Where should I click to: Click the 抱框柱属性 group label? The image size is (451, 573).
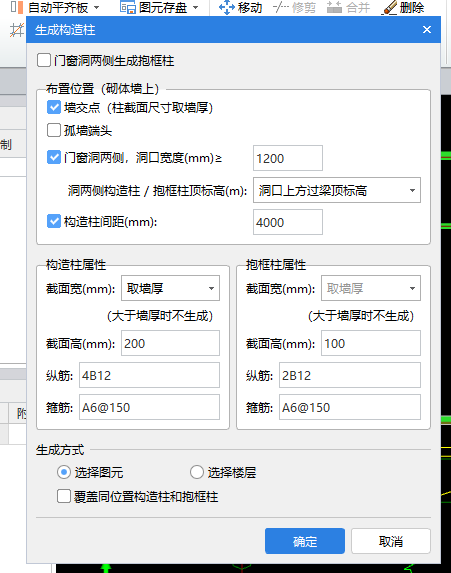pos(276,265)
